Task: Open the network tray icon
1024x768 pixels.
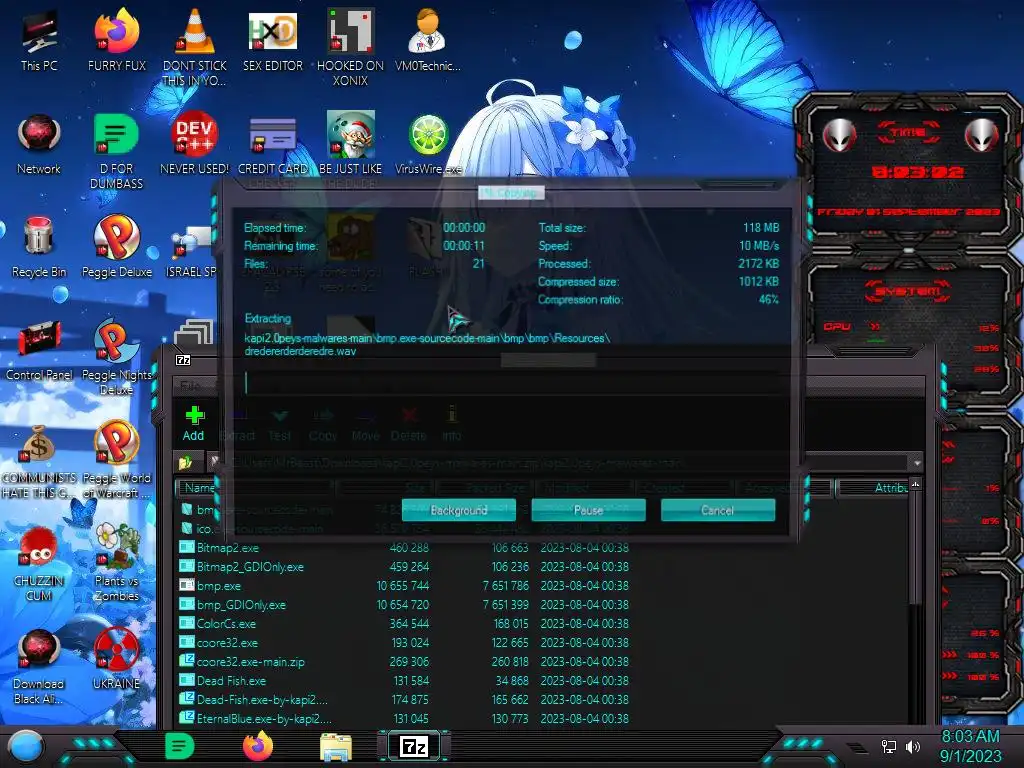Action: click(x=889, y=746)
